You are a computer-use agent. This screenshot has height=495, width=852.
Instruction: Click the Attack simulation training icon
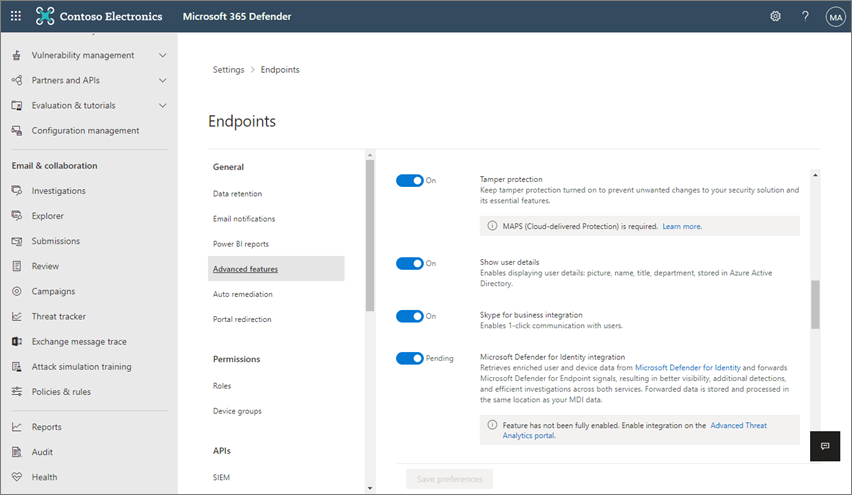tap(17, 366)
